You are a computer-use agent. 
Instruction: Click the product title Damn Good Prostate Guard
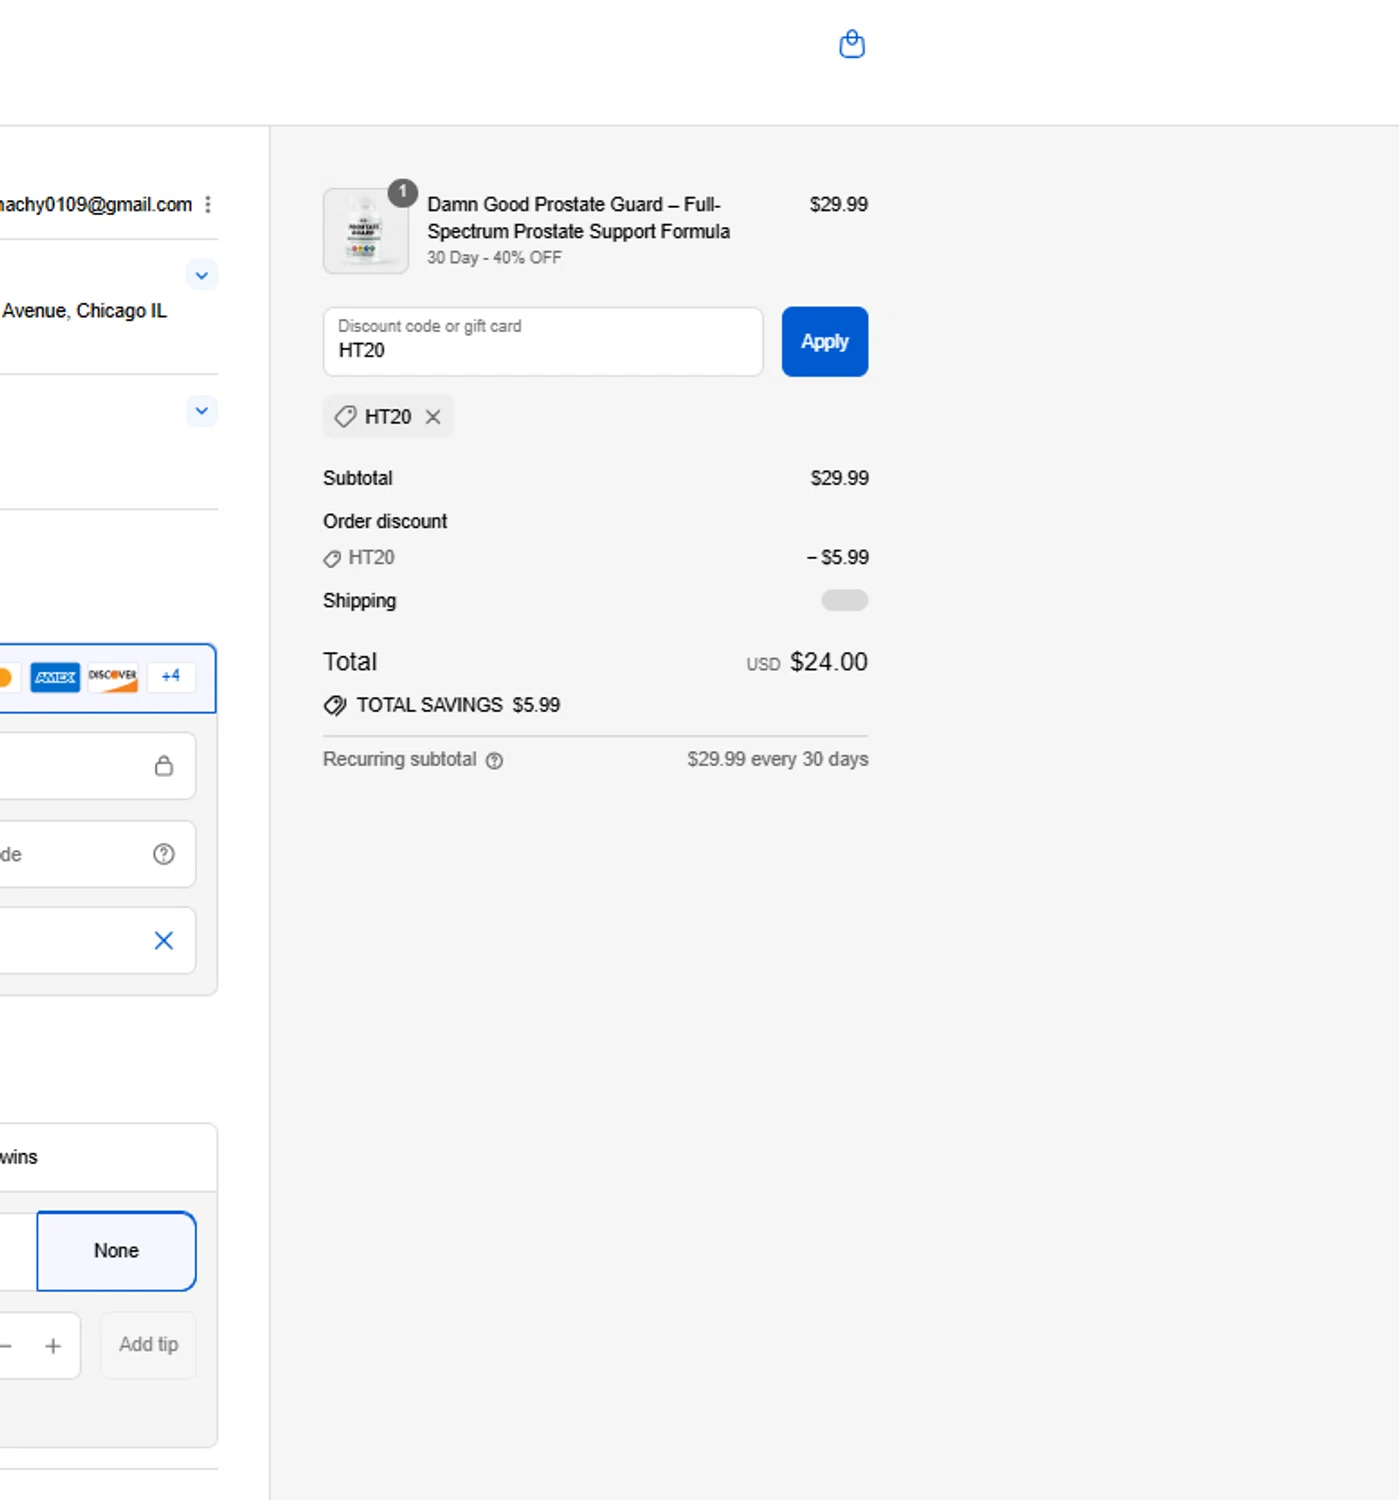(x=578, y=218)
